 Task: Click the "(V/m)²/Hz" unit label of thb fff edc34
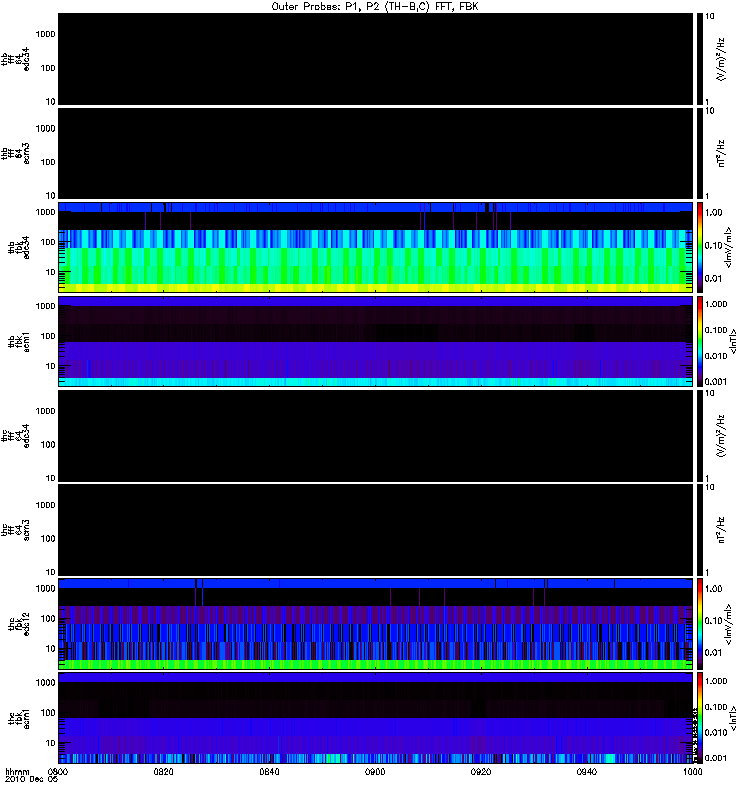coord(722,59)
